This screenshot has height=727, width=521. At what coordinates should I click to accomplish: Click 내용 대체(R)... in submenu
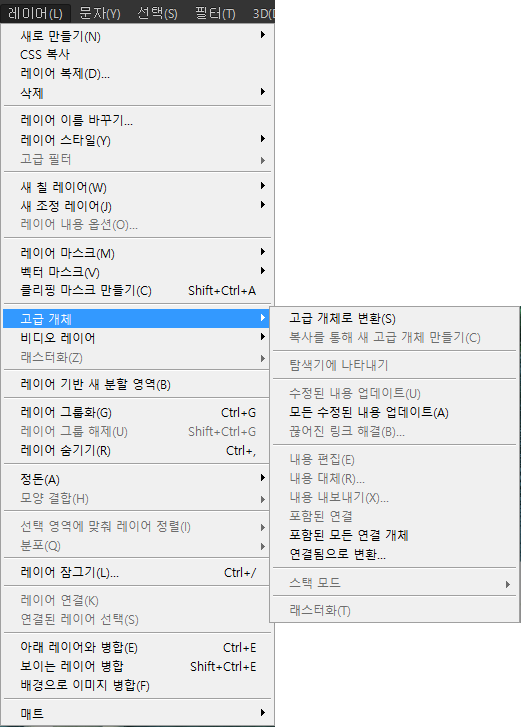pyautogui.click(x=394, y=479)
